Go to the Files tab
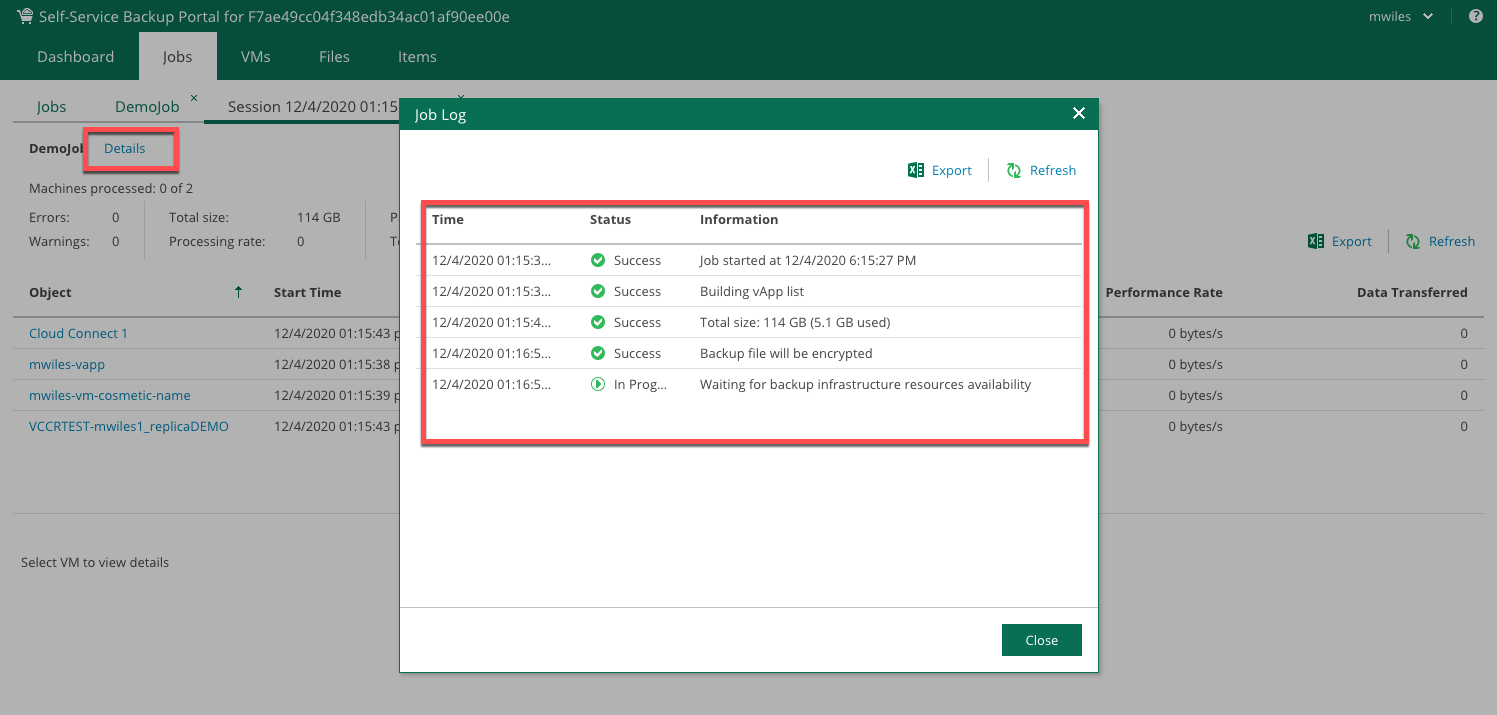 click(x=334, y=57)
